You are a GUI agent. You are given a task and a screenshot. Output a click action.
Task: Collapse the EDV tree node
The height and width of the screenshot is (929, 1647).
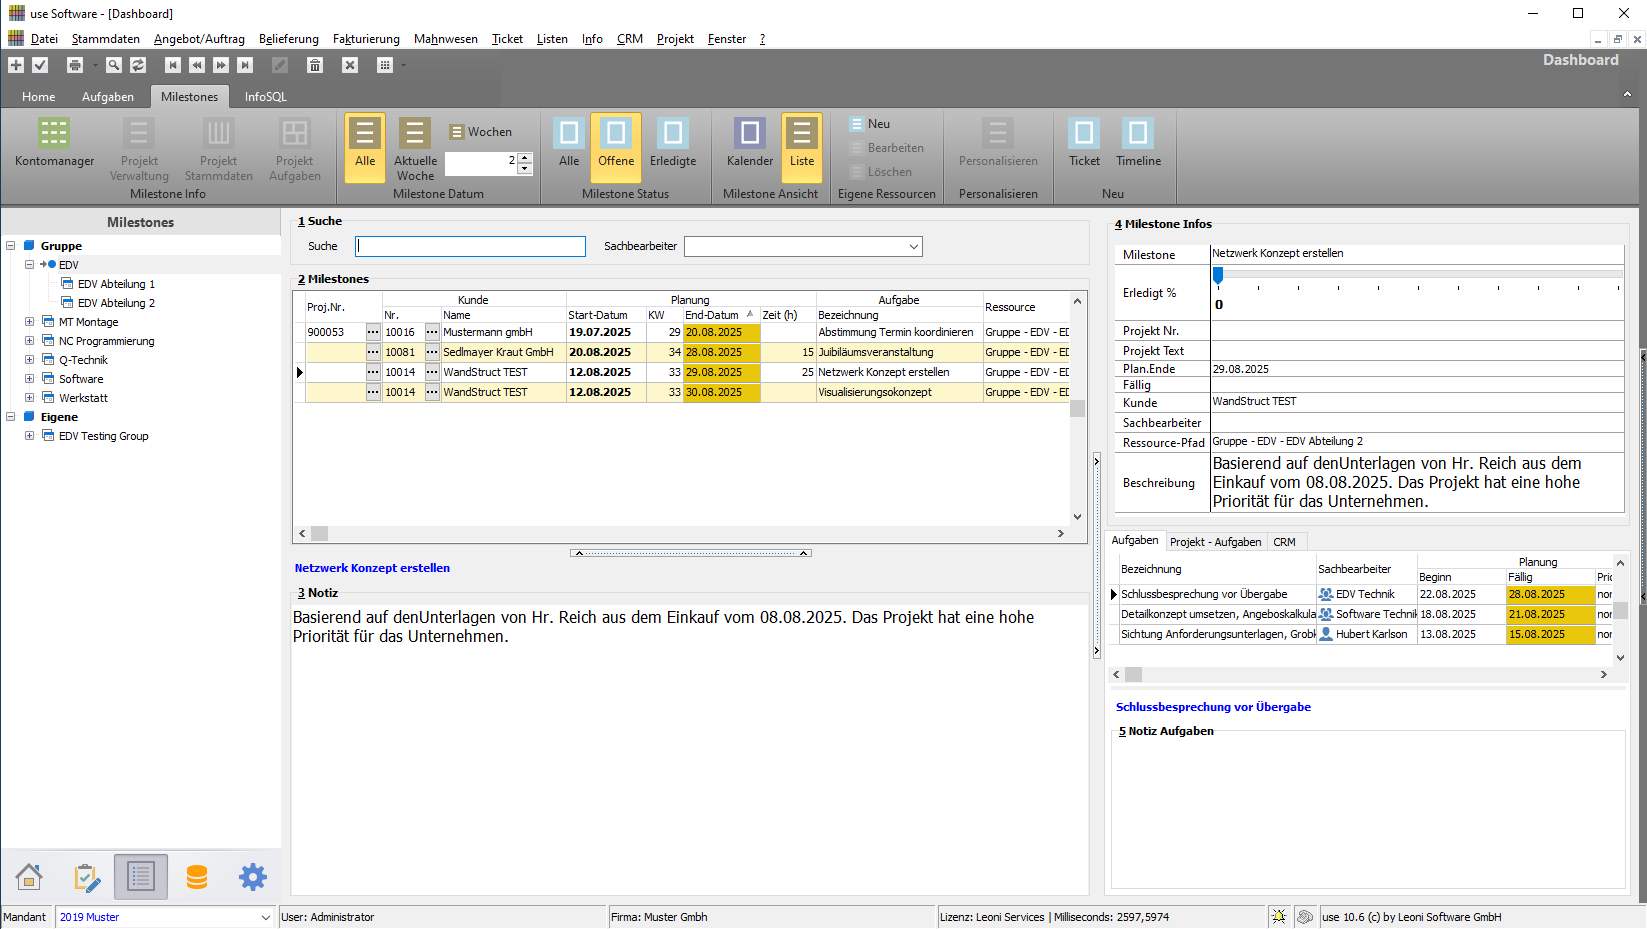(x=29, y=265)
